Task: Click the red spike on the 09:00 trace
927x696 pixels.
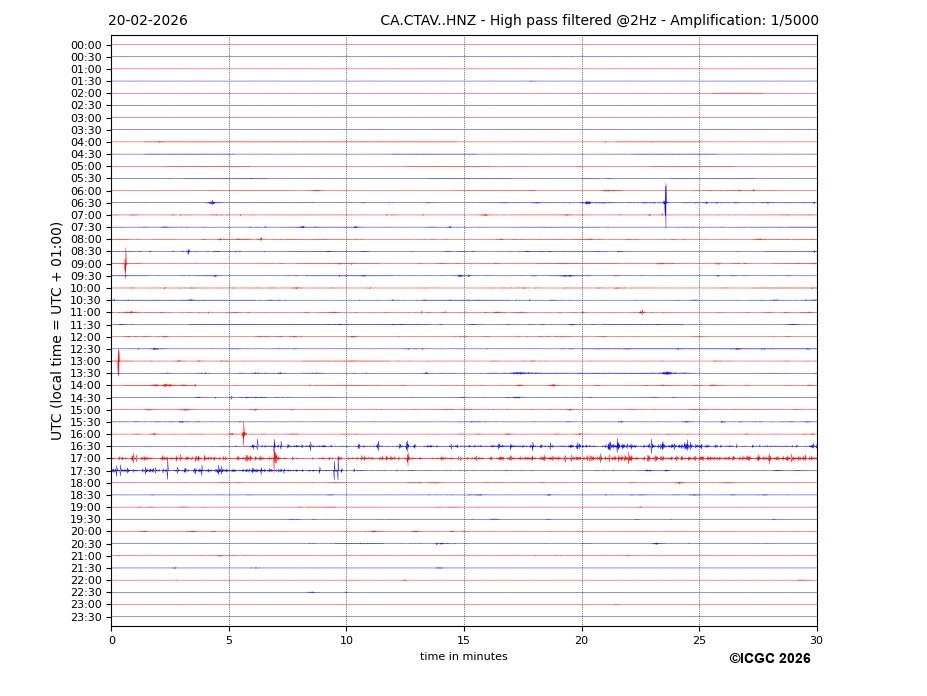Action: point(125,264)
